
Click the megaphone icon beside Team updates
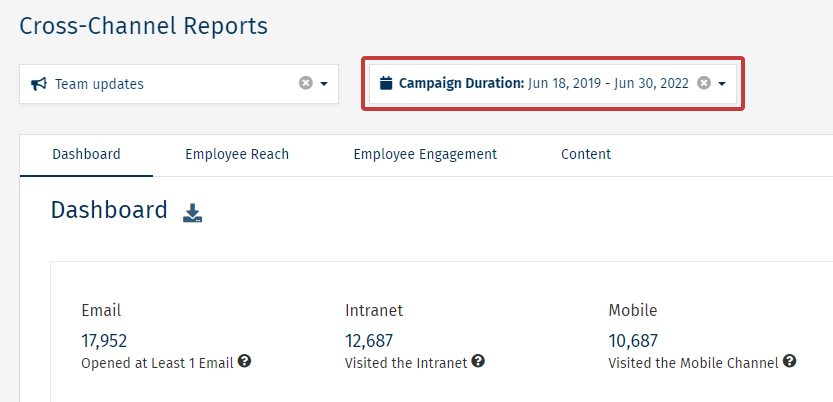point(39,84)
